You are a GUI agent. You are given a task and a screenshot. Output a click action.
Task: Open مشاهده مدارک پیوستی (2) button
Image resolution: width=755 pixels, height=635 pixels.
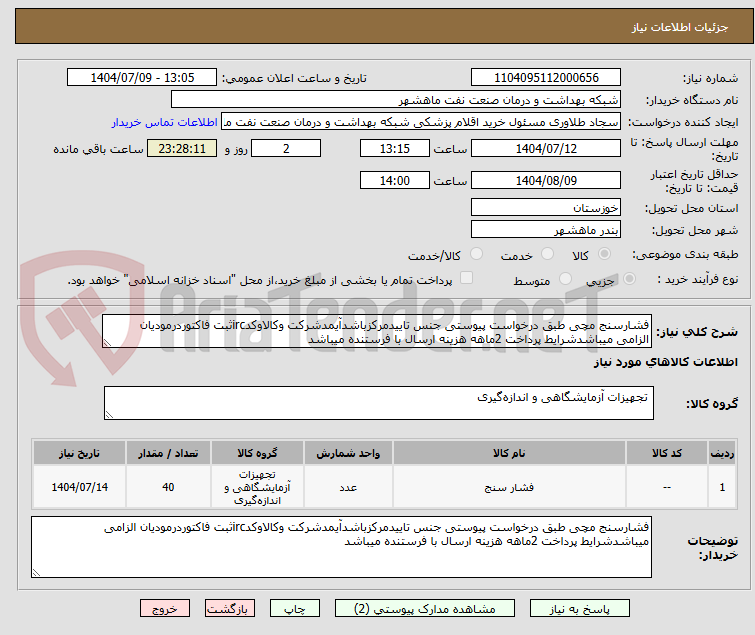pyautogui.click(x=425, y=609)
